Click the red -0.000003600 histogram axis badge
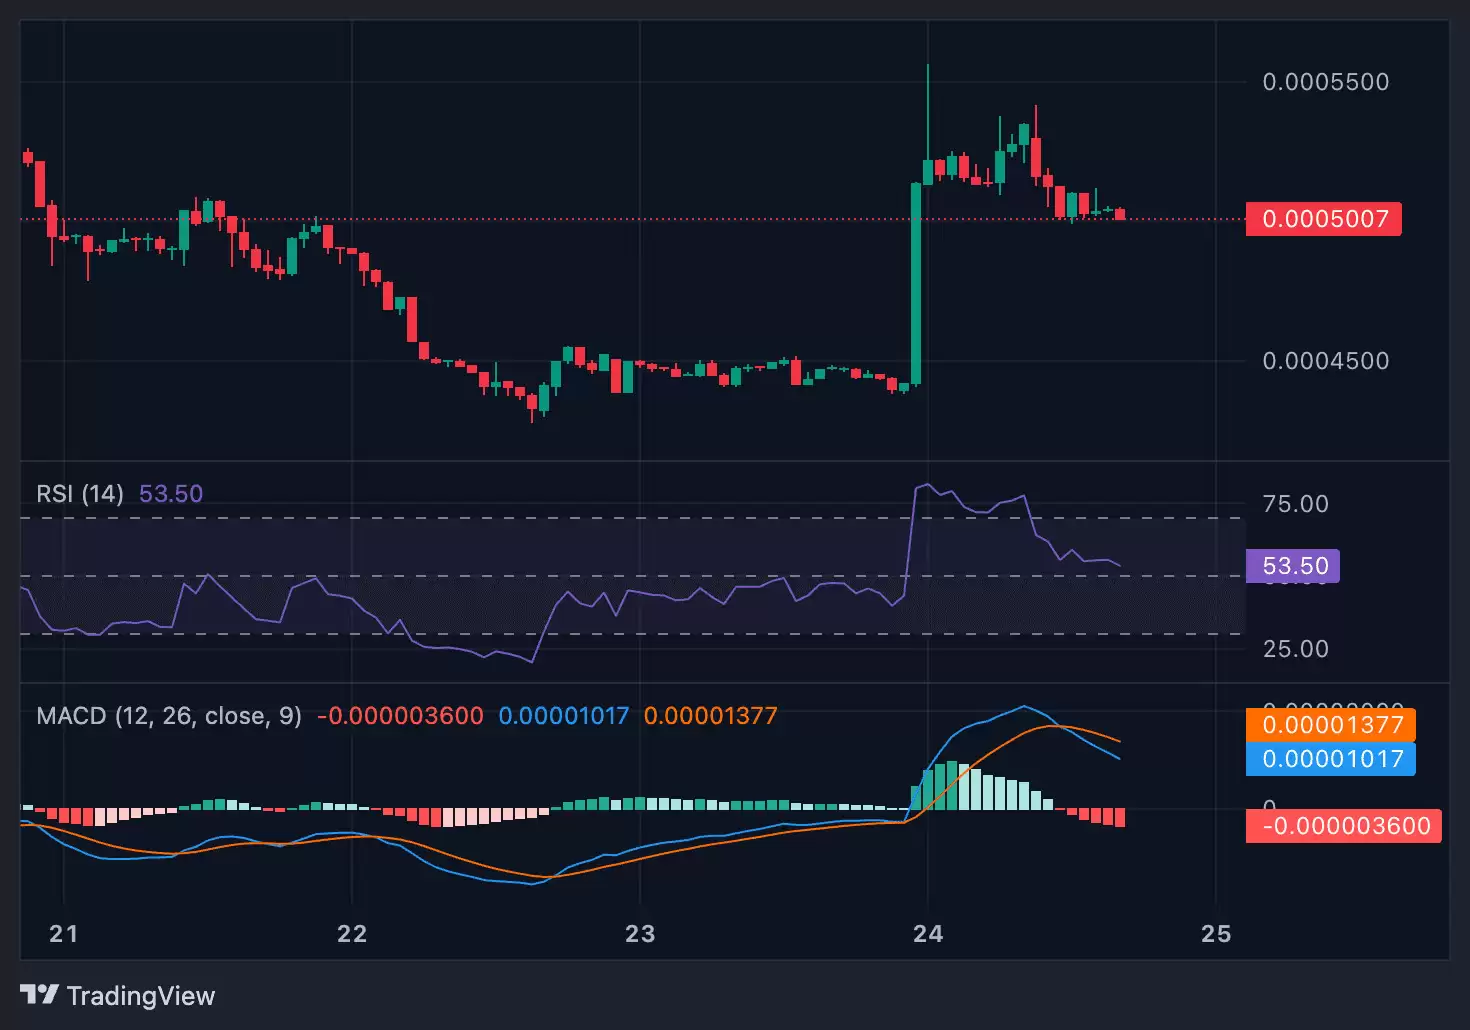This screenshot has width=1470, height=1030. coord(1343,826)
